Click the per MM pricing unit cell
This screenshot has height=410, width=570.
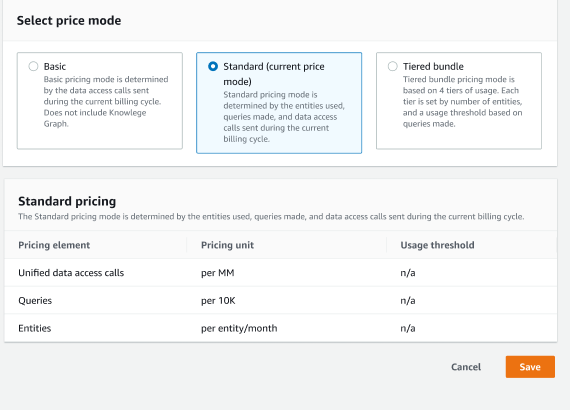(x=217, y=273)
